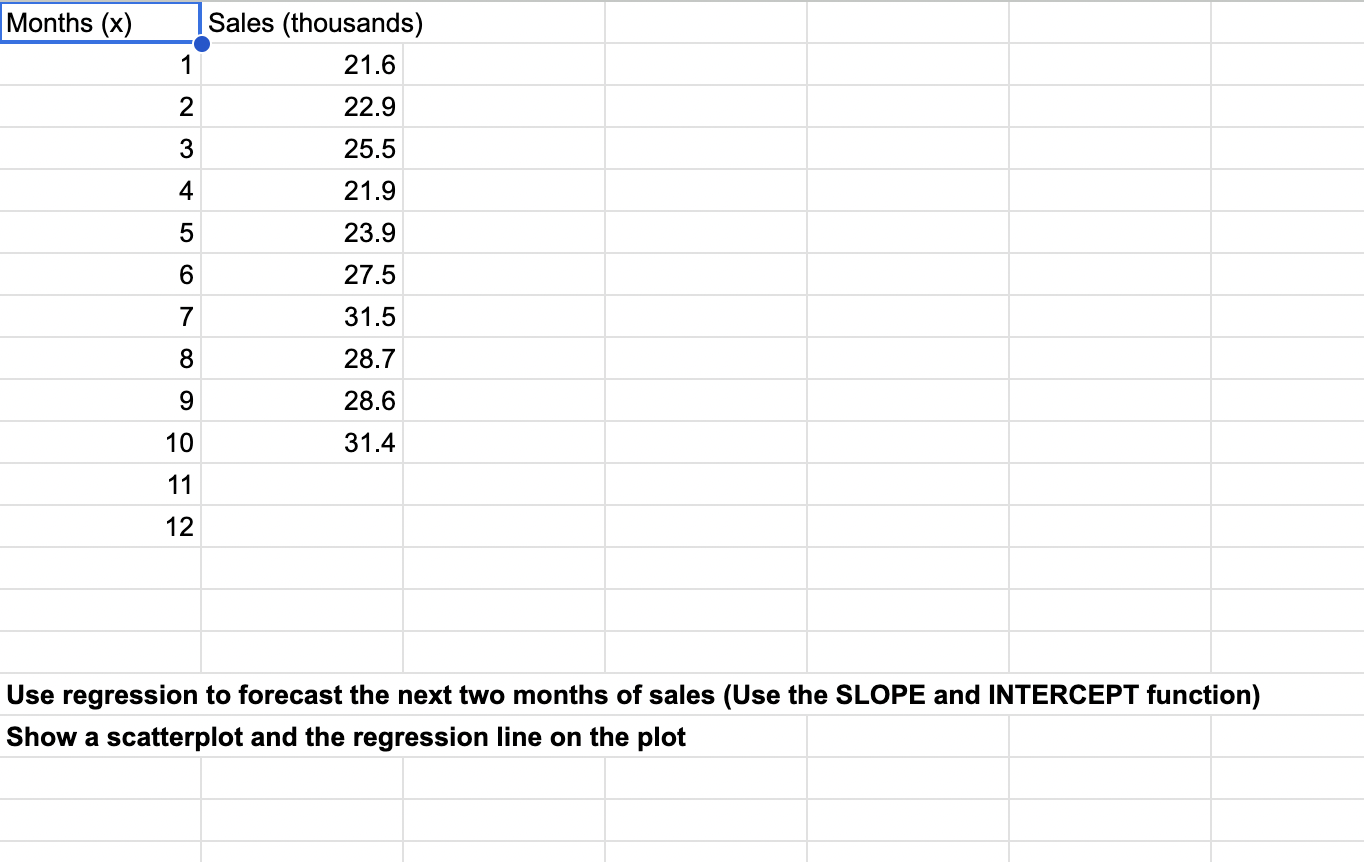Image resolution: width=1364 pixels, height=862 pixels.
Task: Click the cell showing 27.5
Action: 300,274
